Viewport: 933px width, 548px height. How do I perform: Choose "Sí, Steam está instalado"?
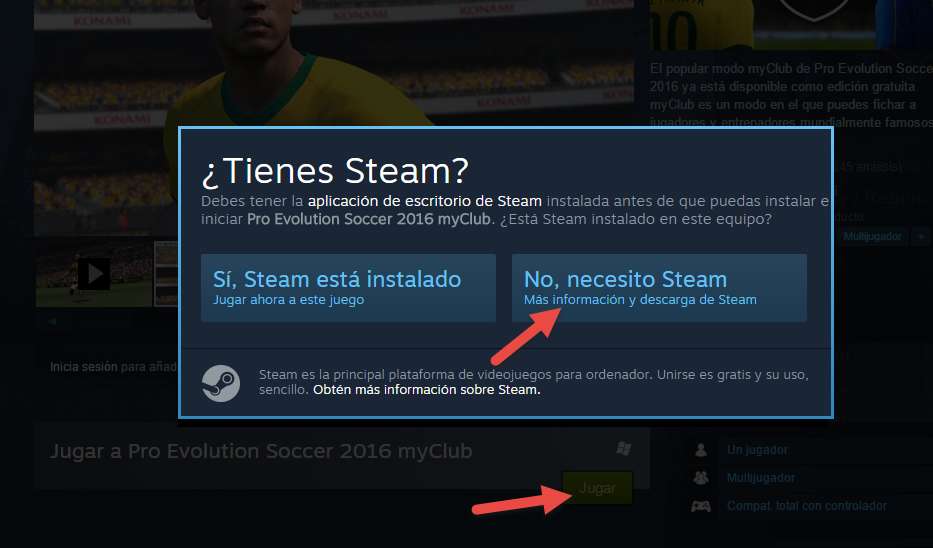tap(348, 288)
